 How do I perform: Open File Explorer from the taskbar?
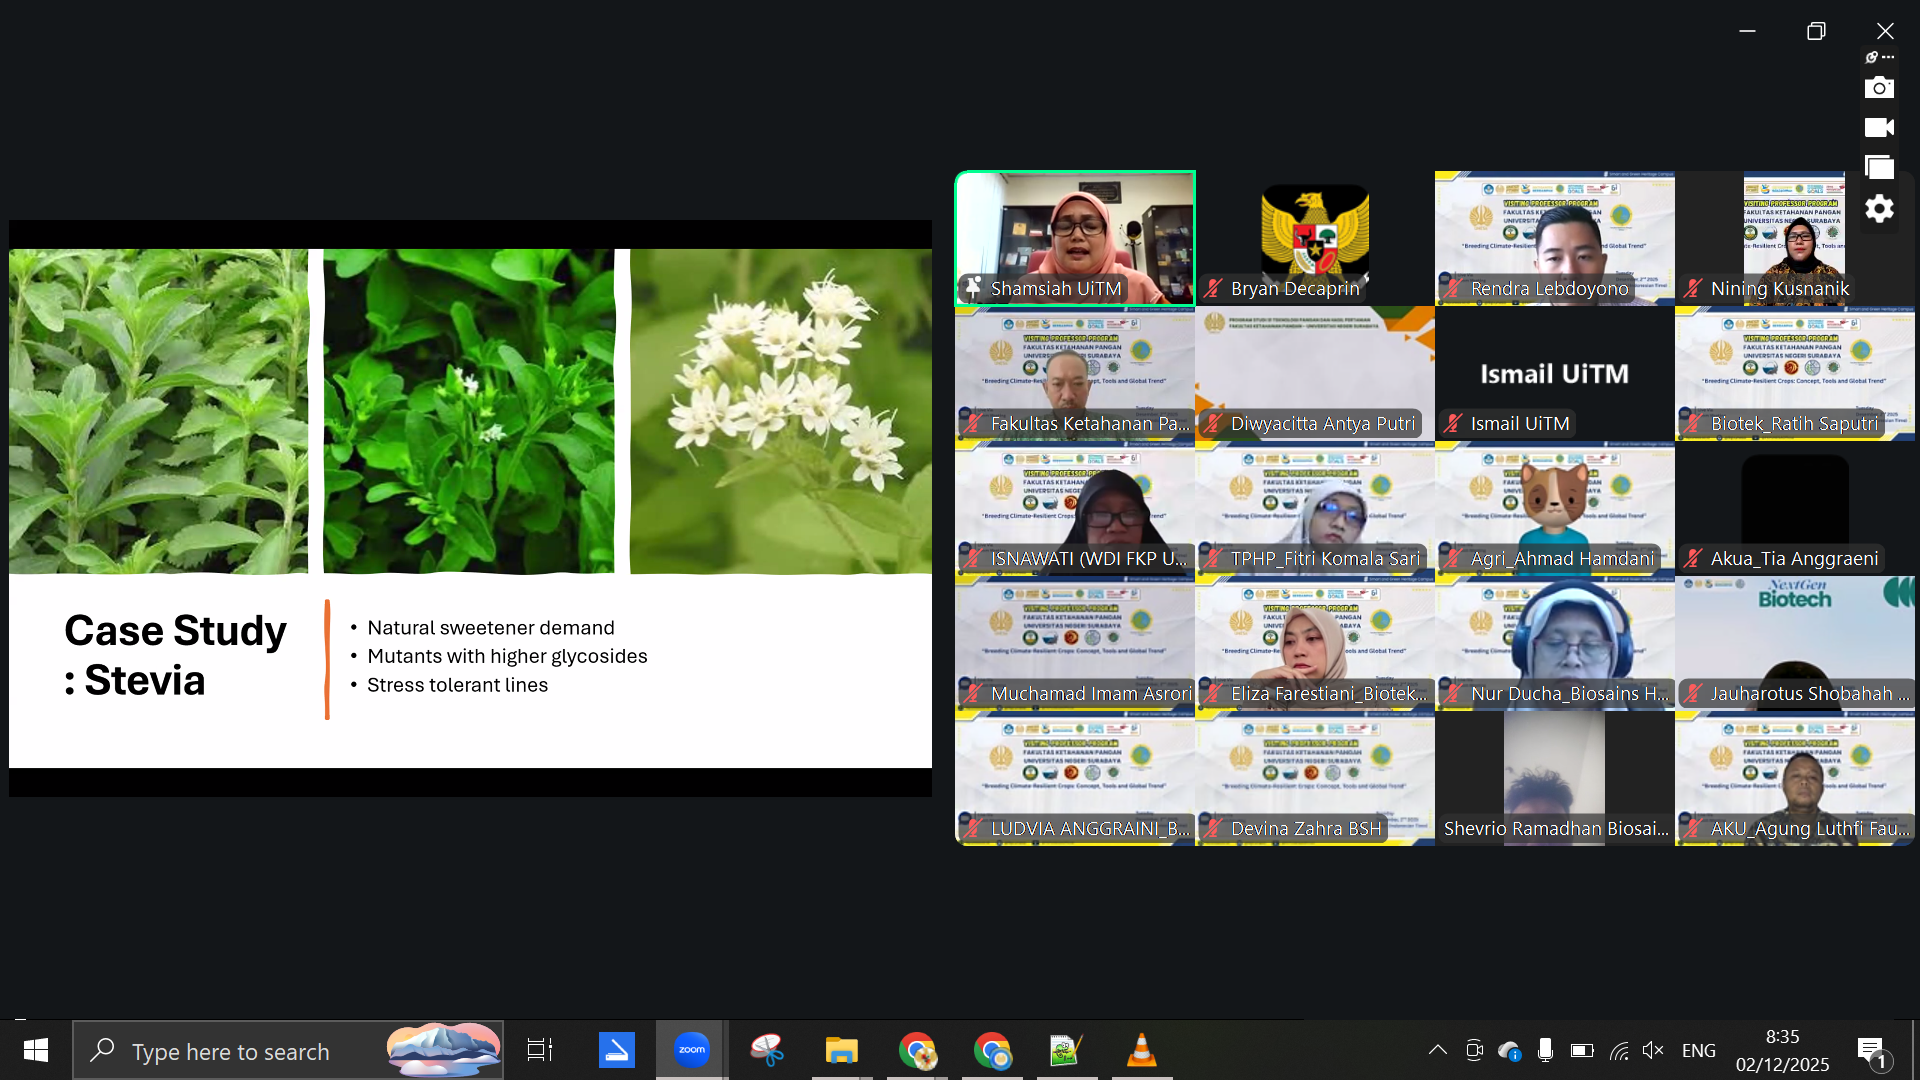[841, 1050]
